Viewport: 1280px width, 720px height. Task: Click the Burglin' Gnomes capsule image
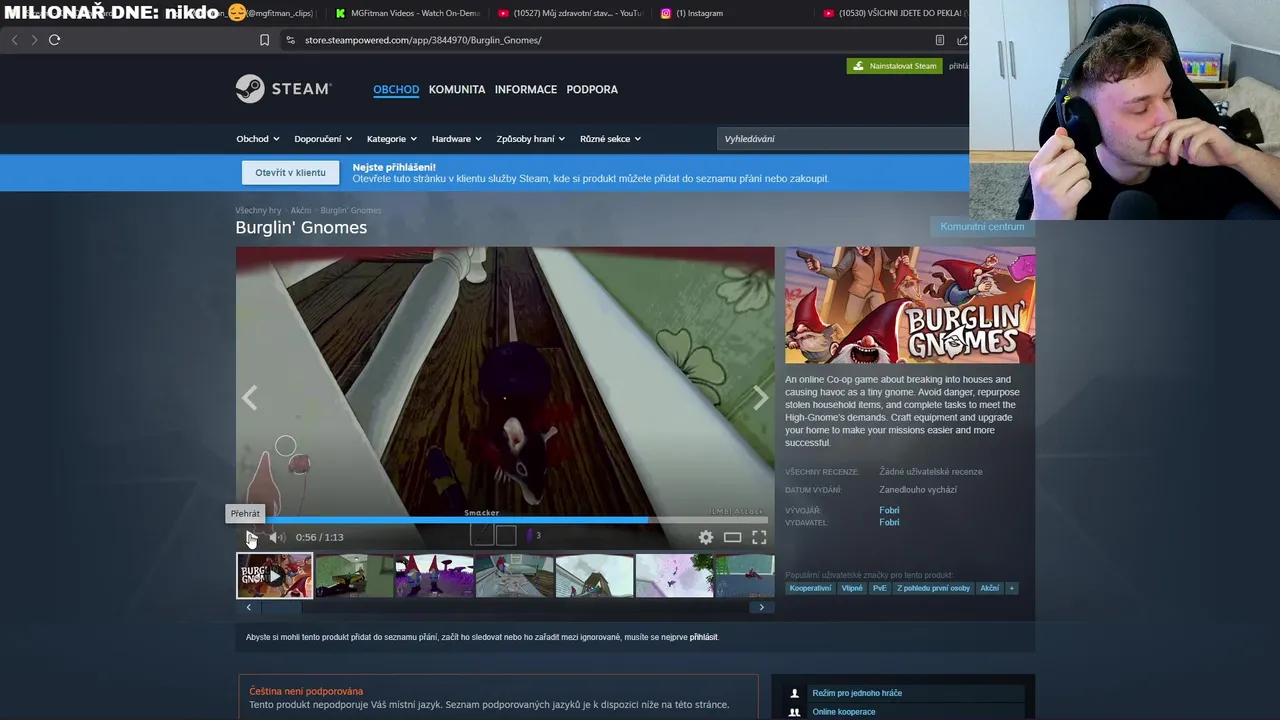910,305
